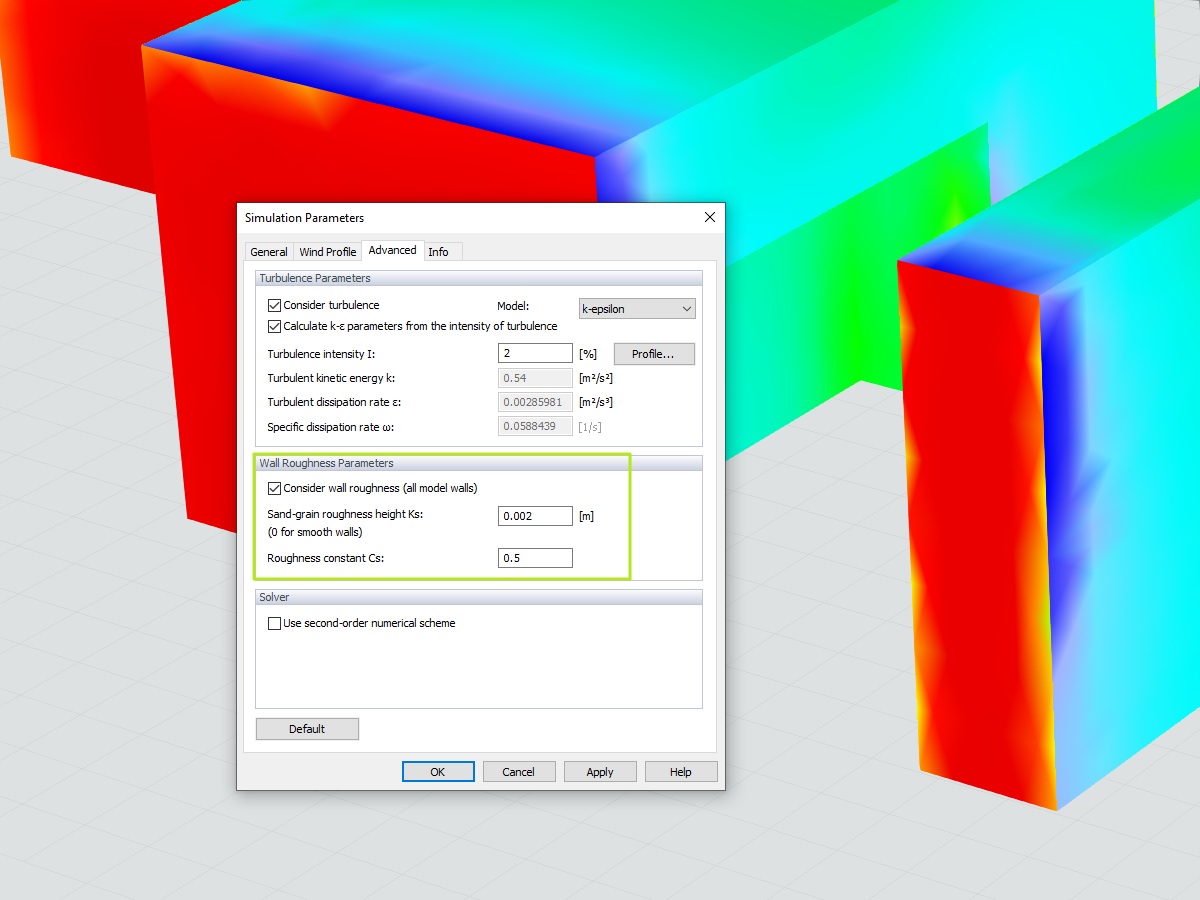Select the Advanced tab
This screenshot has width=1200, height=900.
point(392,250)
